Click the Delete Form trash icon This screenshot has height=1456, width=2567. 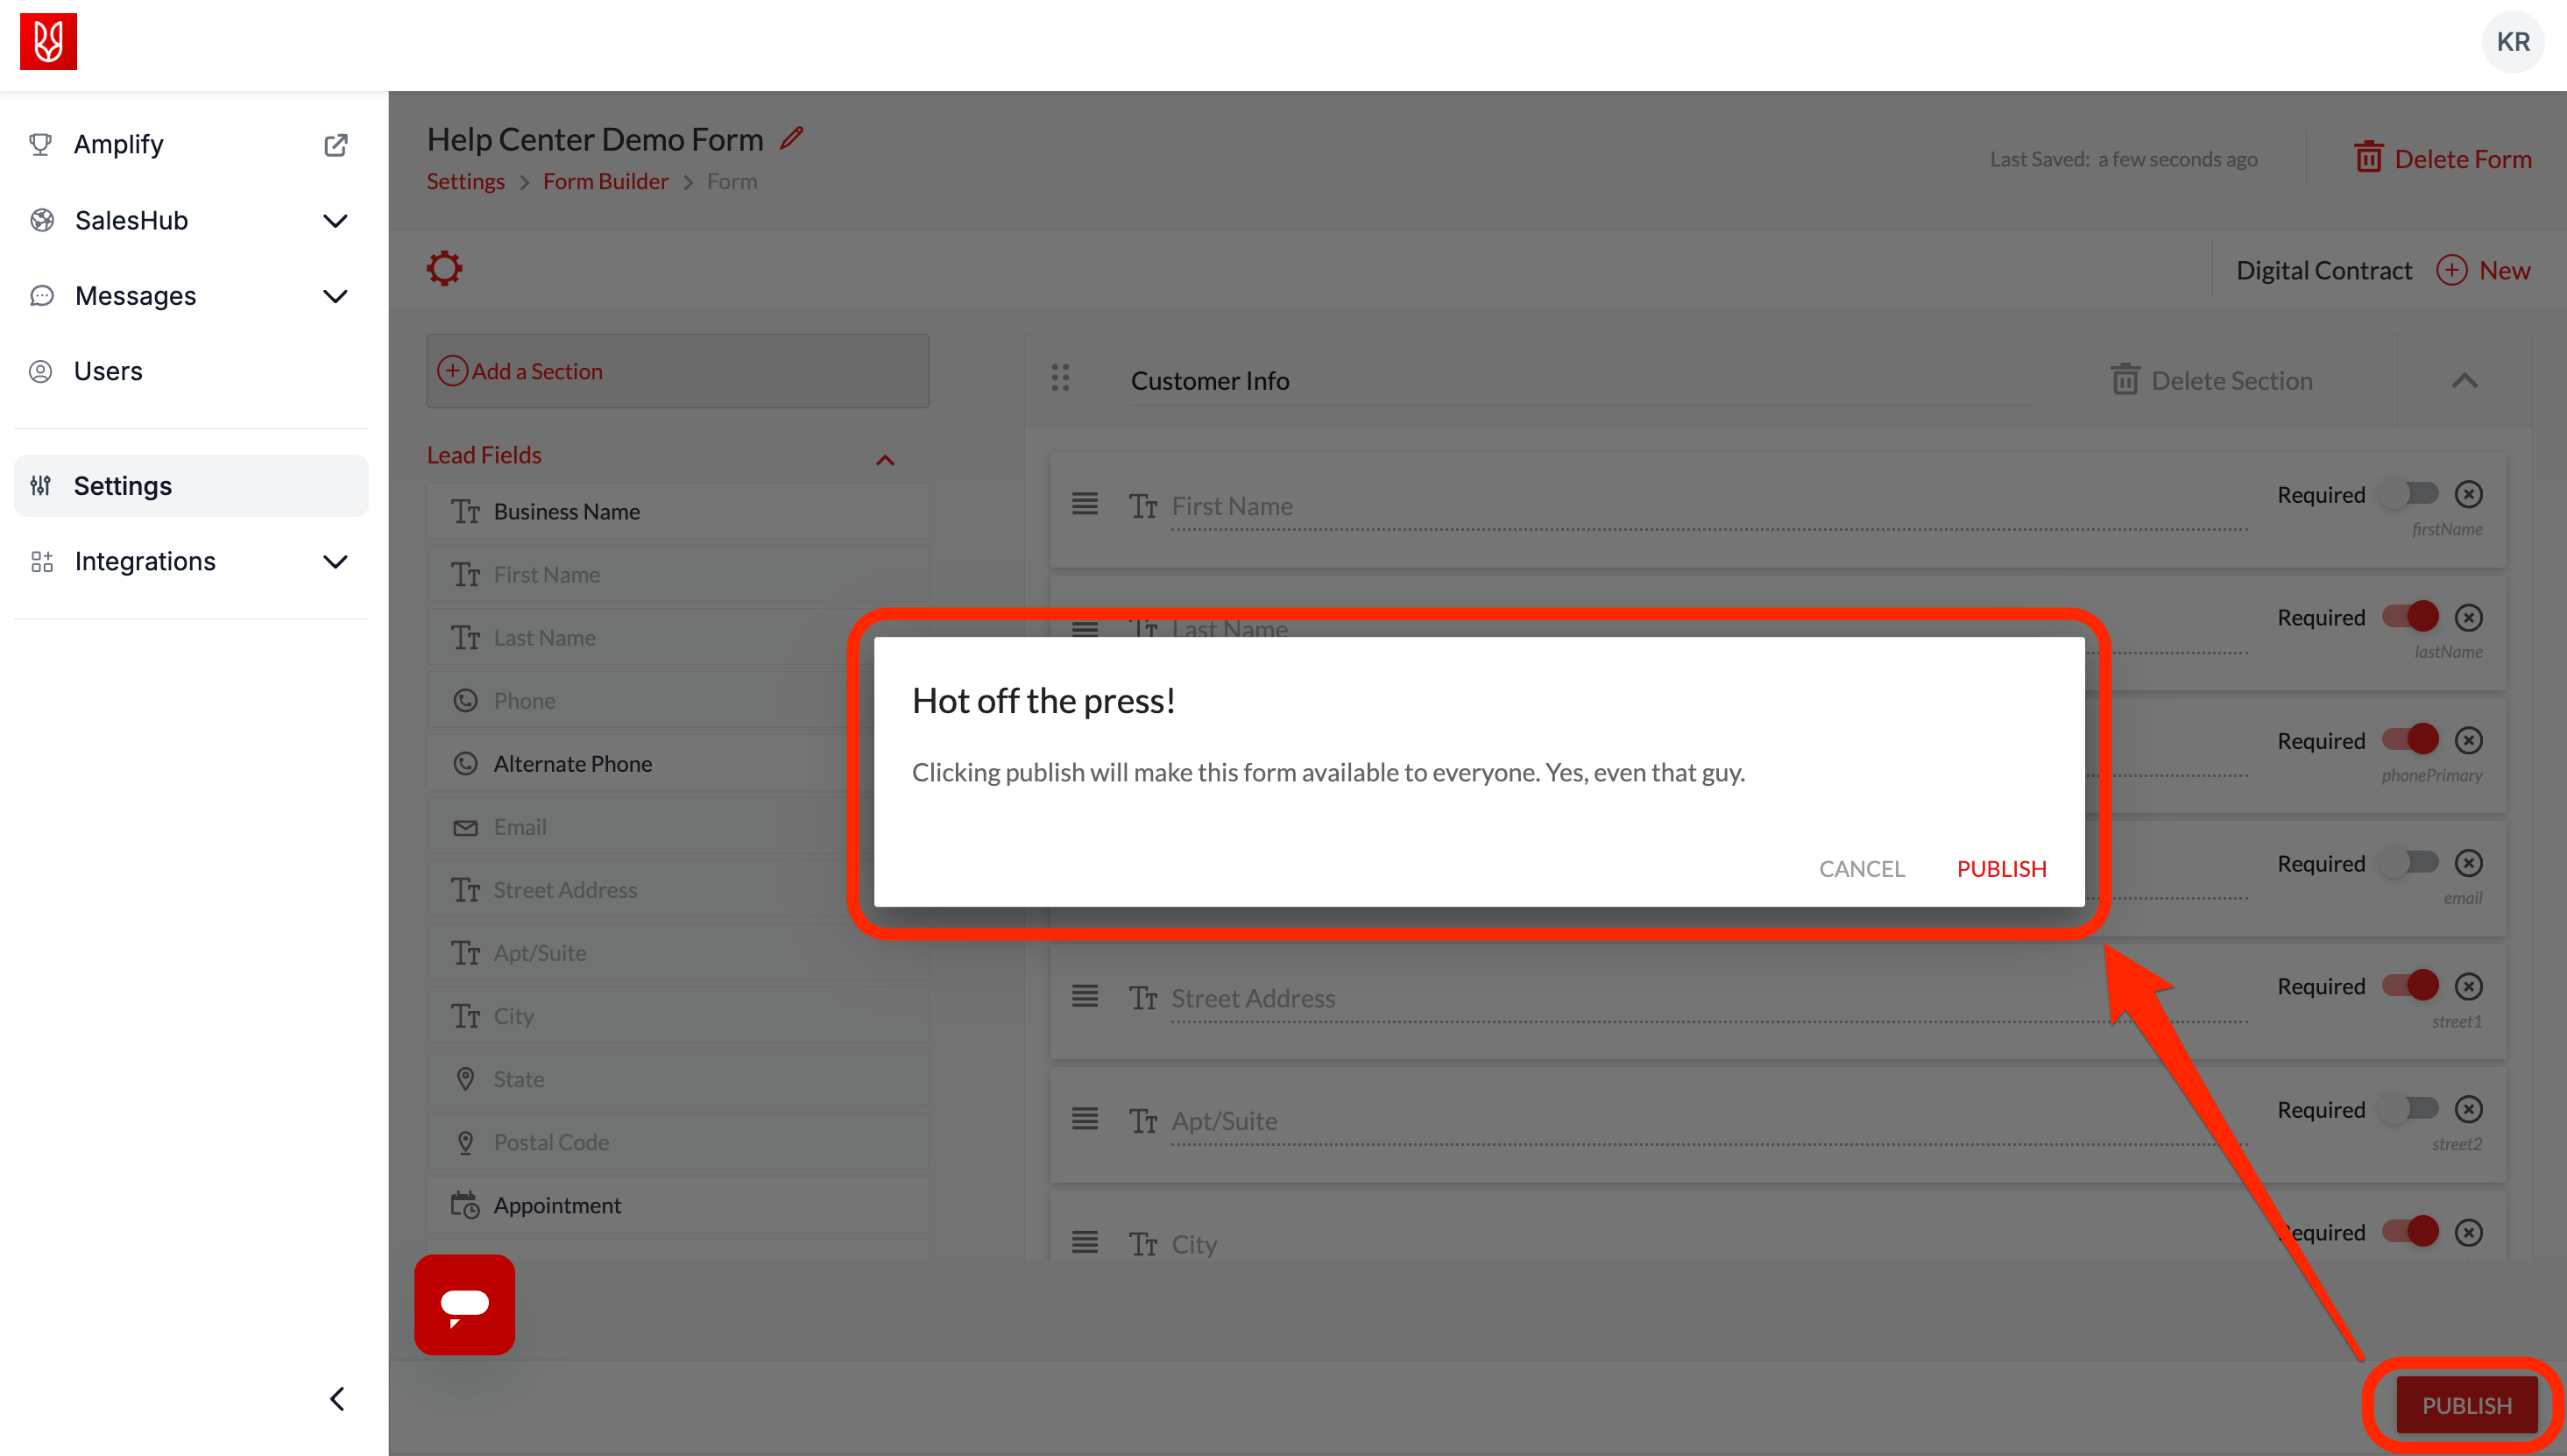point(2367,158)
